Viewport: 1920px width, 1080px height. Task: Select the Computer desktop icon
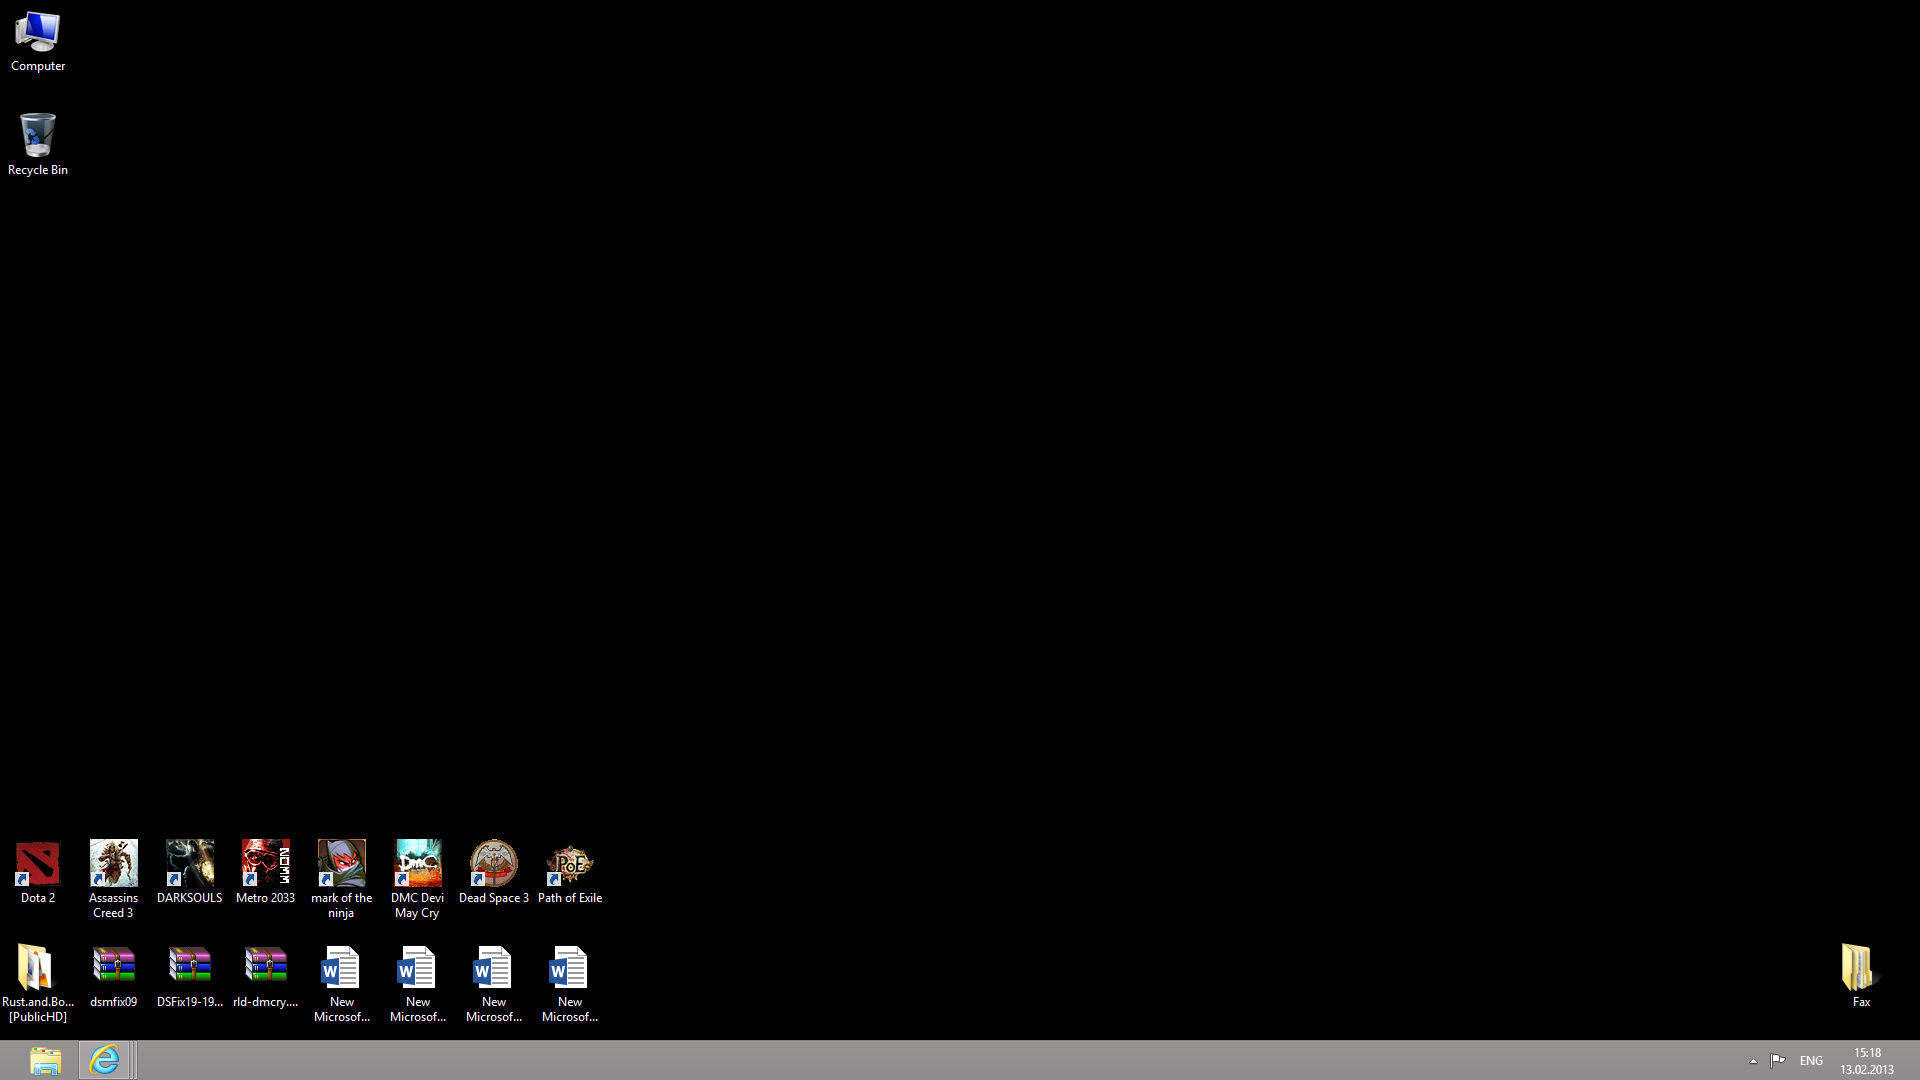point(38,35)
